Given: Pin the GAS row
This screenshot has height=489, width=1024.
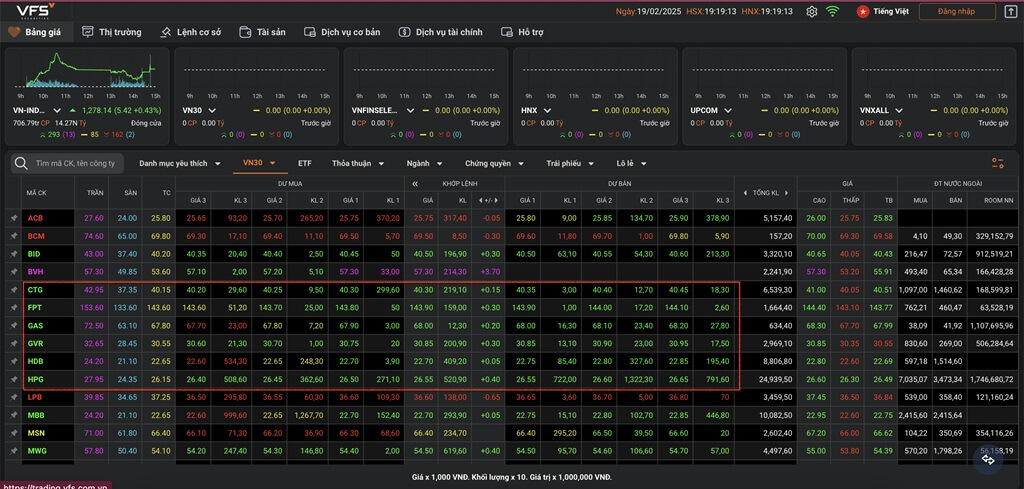Looking at the screenshot, I should (13, 325).
